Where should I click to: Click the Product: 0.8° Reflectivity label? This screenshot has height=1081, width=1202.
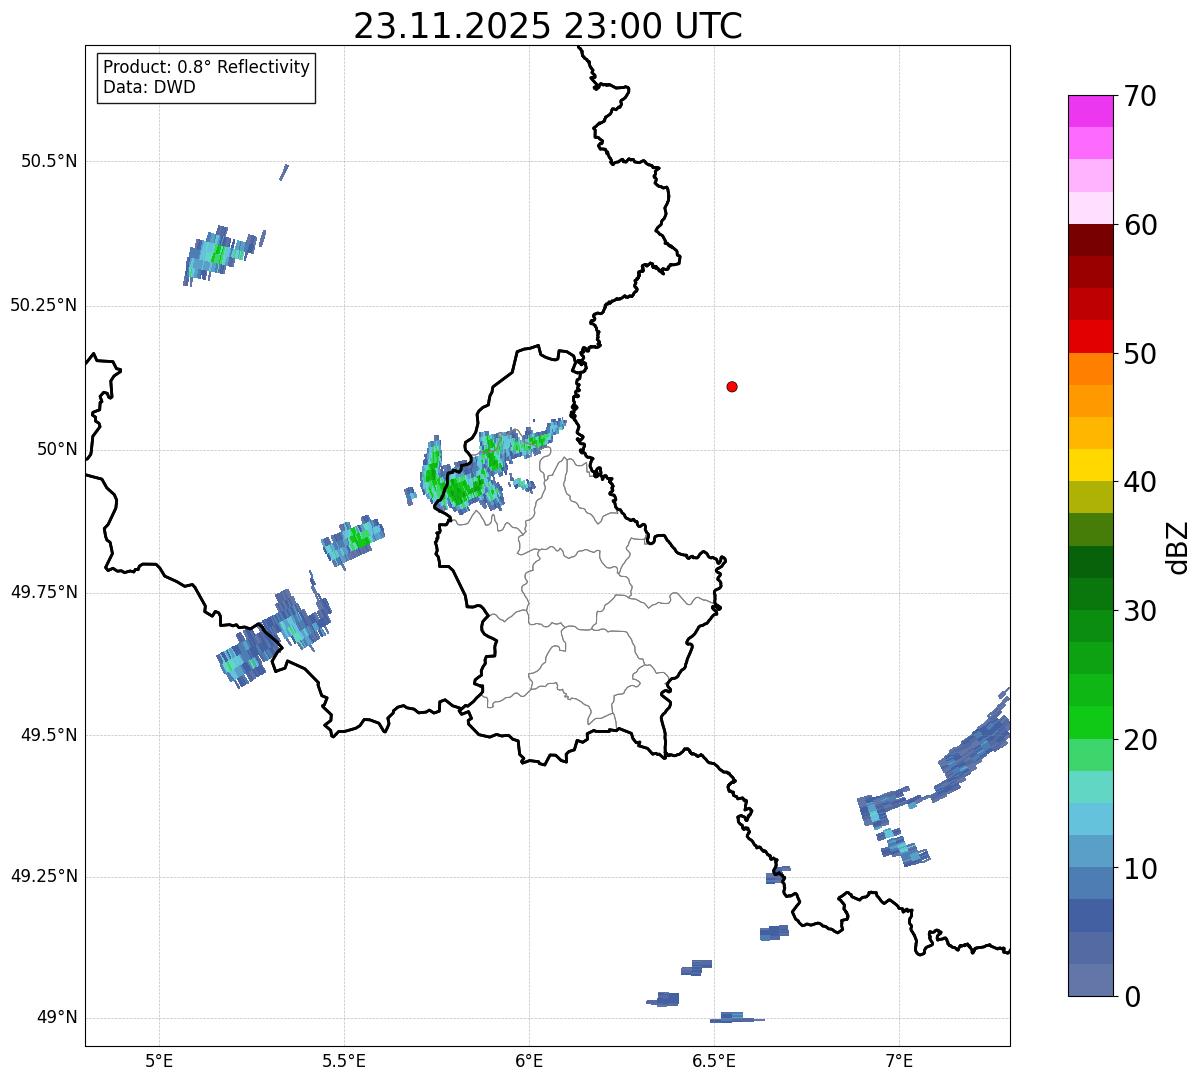[207, 67]
